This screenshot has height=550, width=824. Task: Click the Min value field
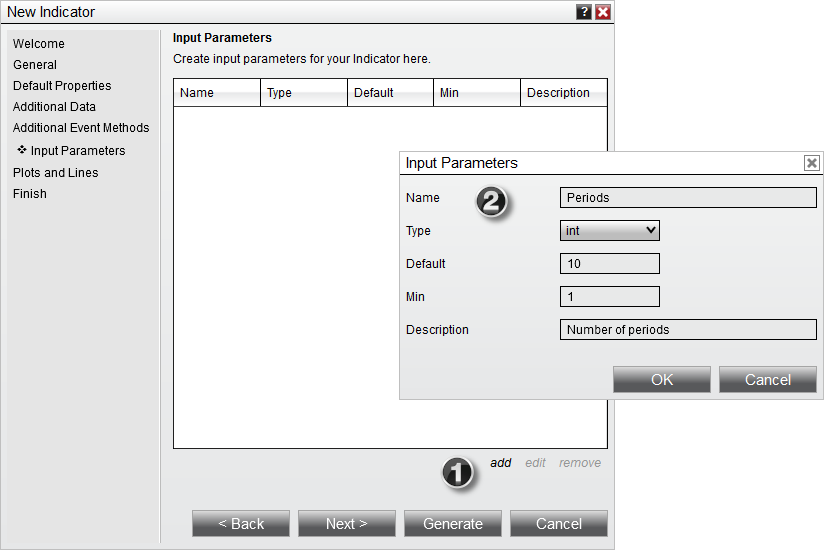coord(609,297)
